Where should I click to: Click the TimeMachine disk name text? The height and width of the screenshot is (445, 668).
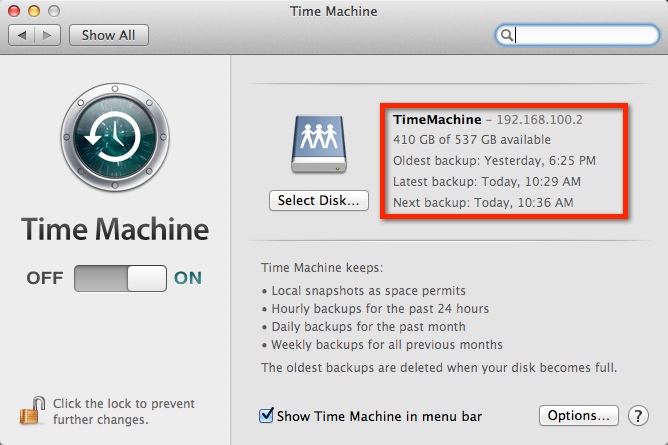point(437,120)
